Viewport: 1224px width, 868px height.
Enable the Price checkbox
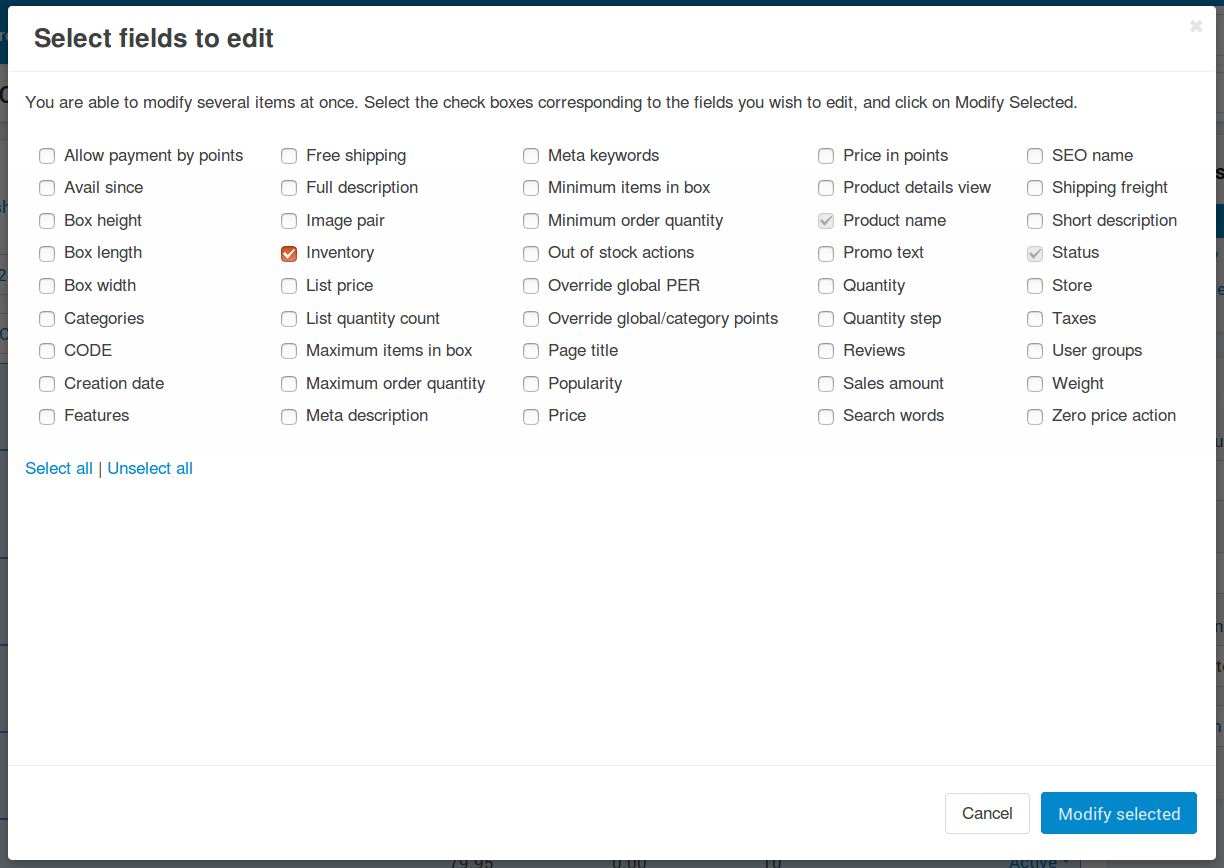click(531, 417)
